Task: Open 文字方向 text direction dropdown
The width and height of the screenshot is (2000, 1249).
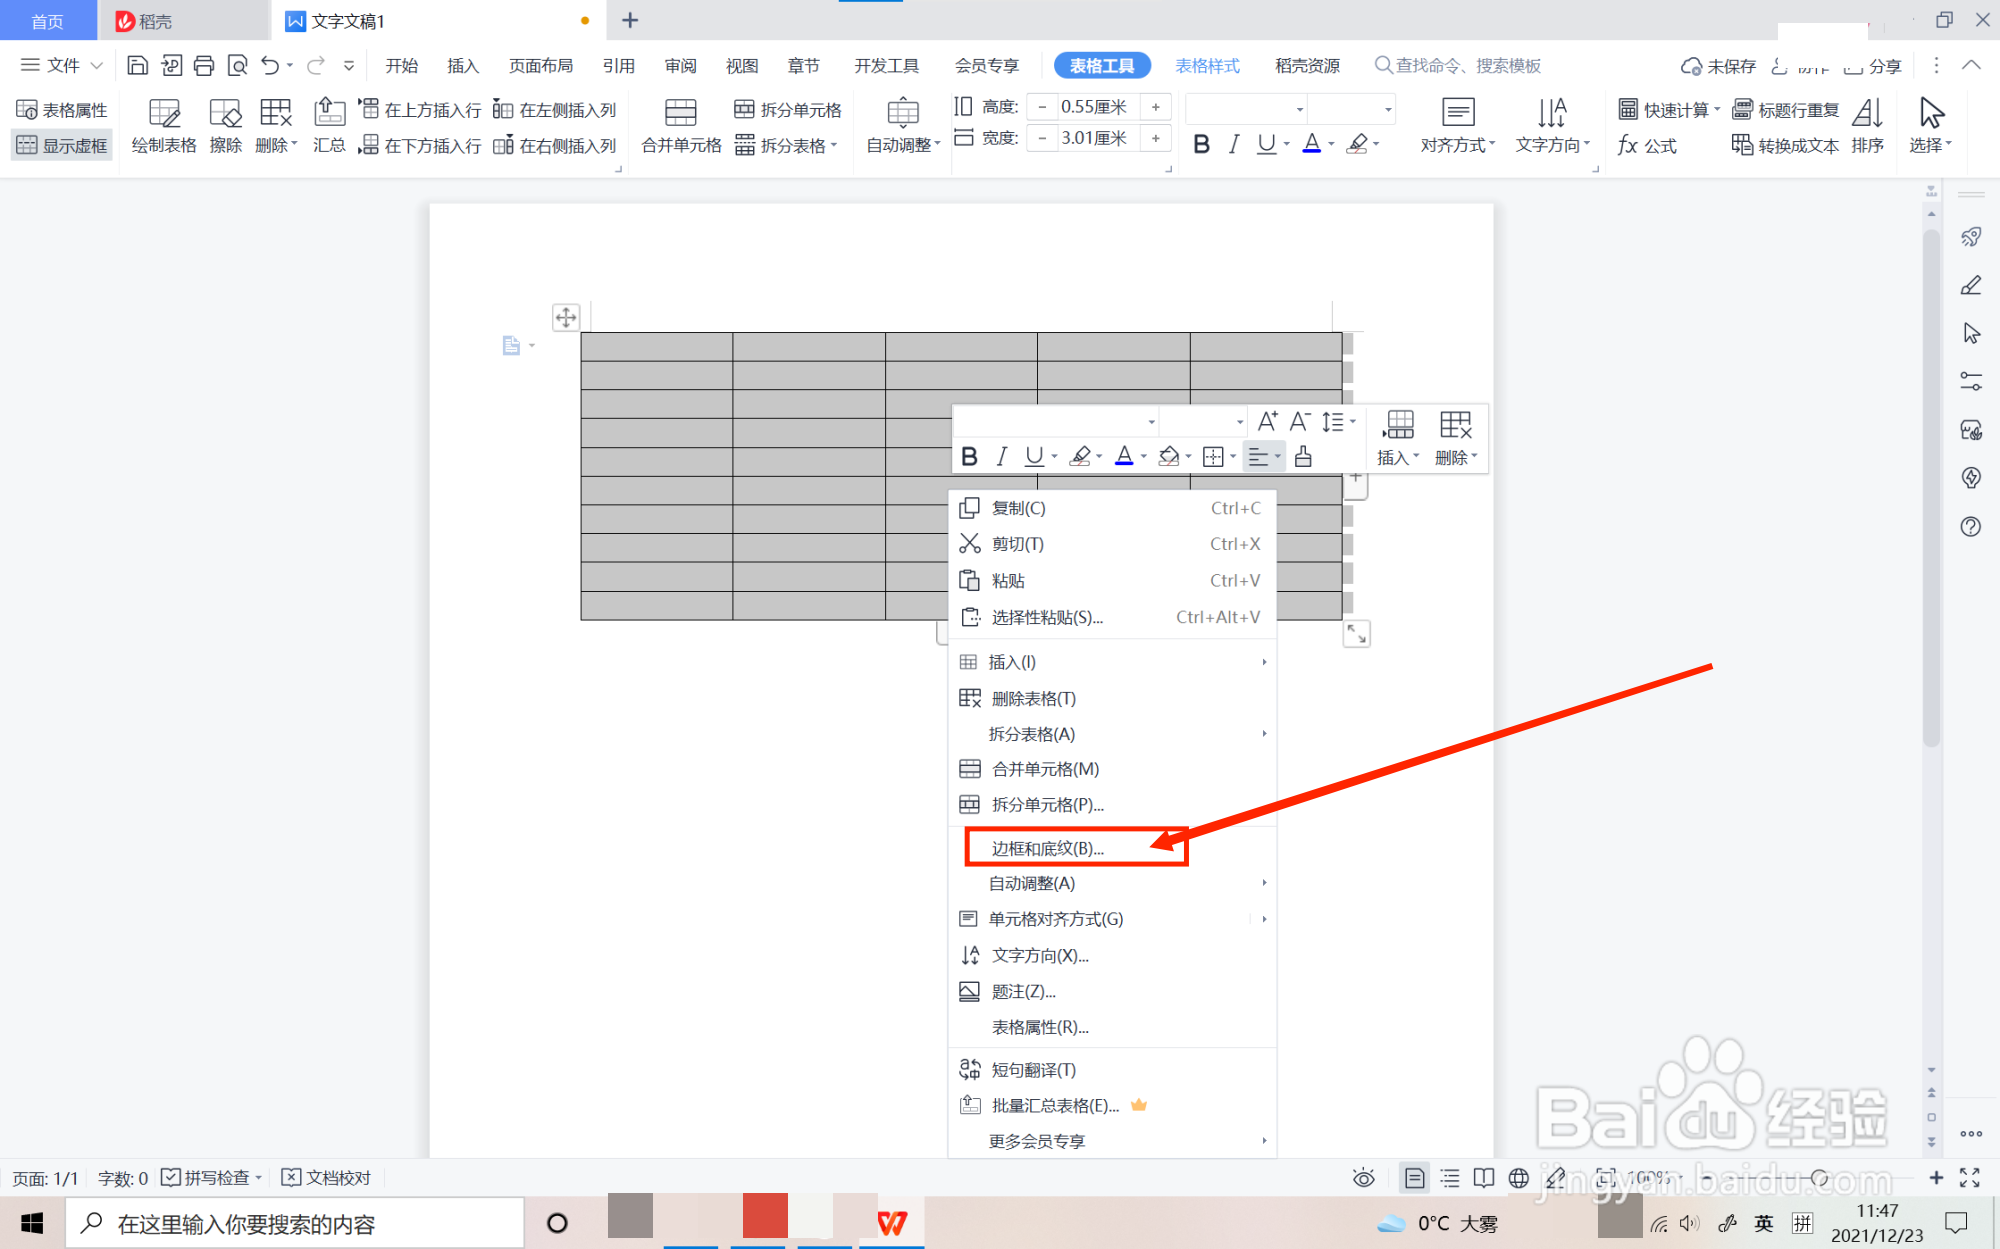Action: click(1552, 126)
